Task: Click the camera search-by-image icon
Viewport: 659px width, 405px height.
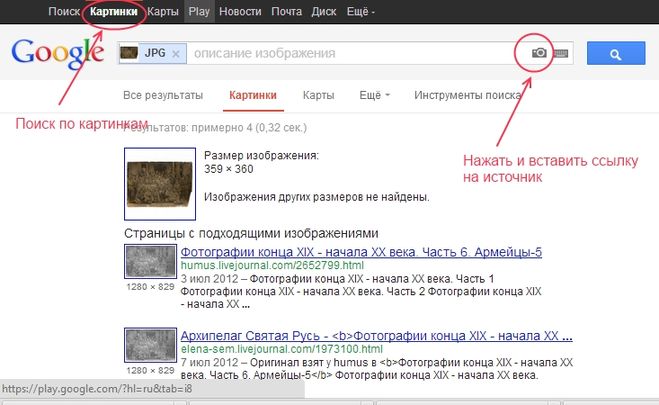Action: [539, 53]
